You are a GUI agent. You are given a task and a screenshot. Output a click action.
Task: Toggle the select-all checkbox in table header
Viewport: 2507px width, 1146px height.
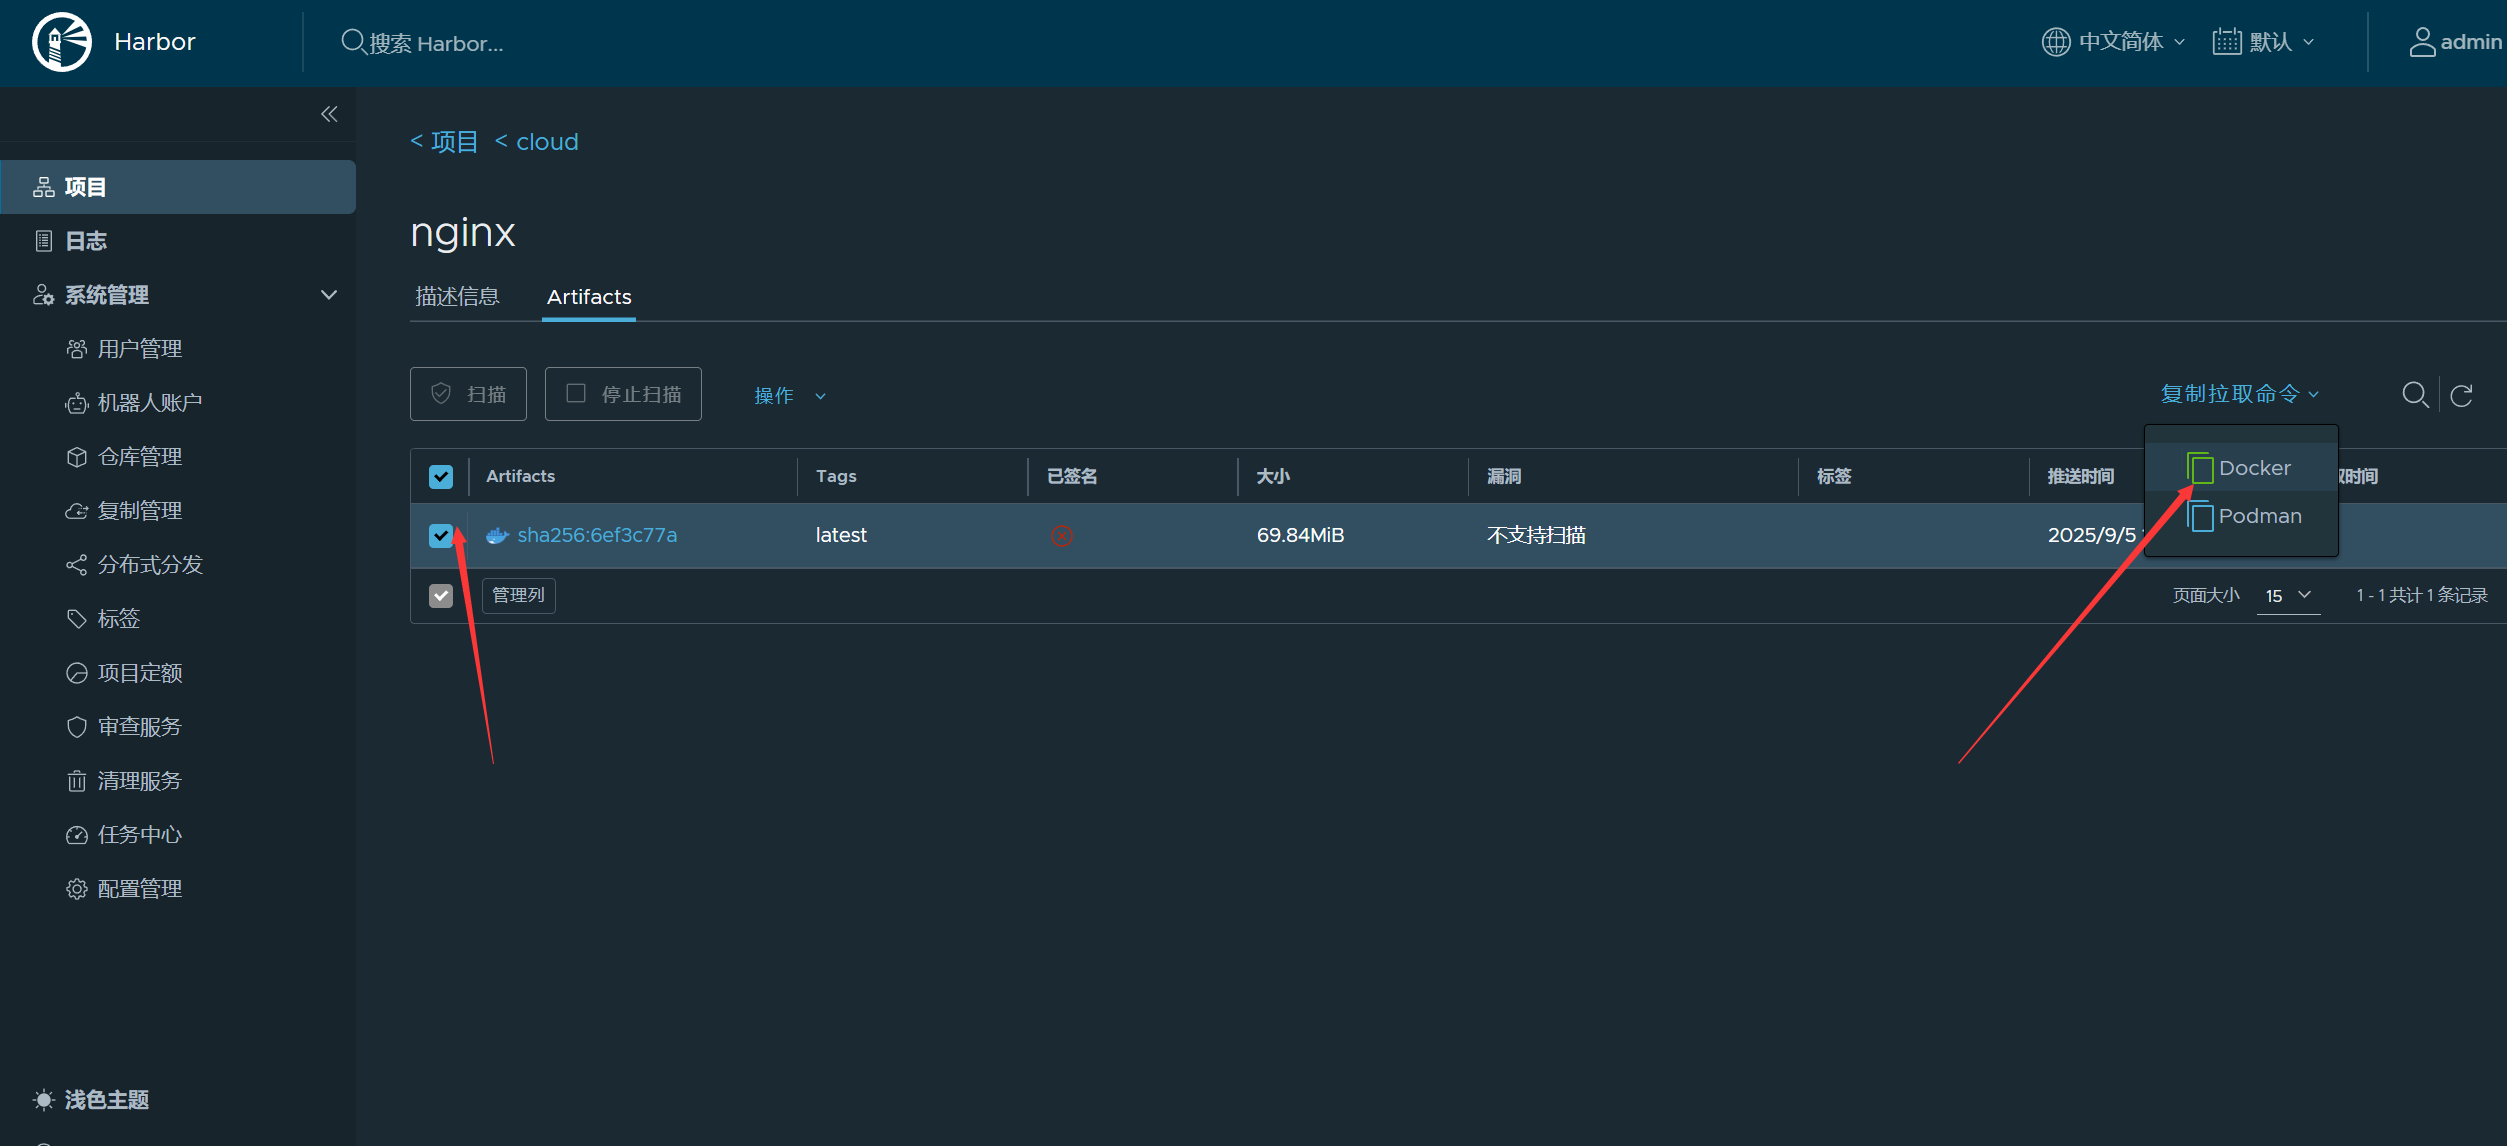(x=441, y=477)
